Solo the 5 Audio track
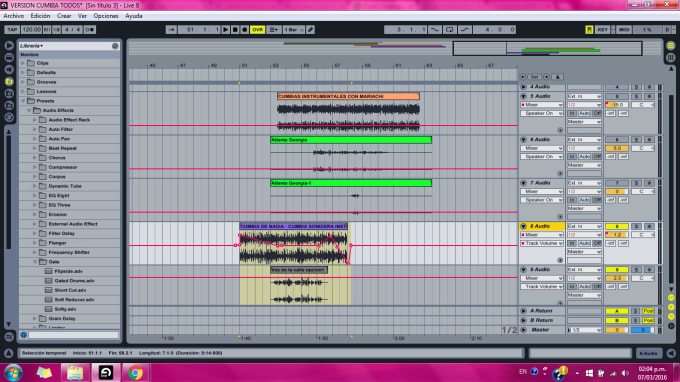This screenshot has height=382, width=680. click(636, 96)
